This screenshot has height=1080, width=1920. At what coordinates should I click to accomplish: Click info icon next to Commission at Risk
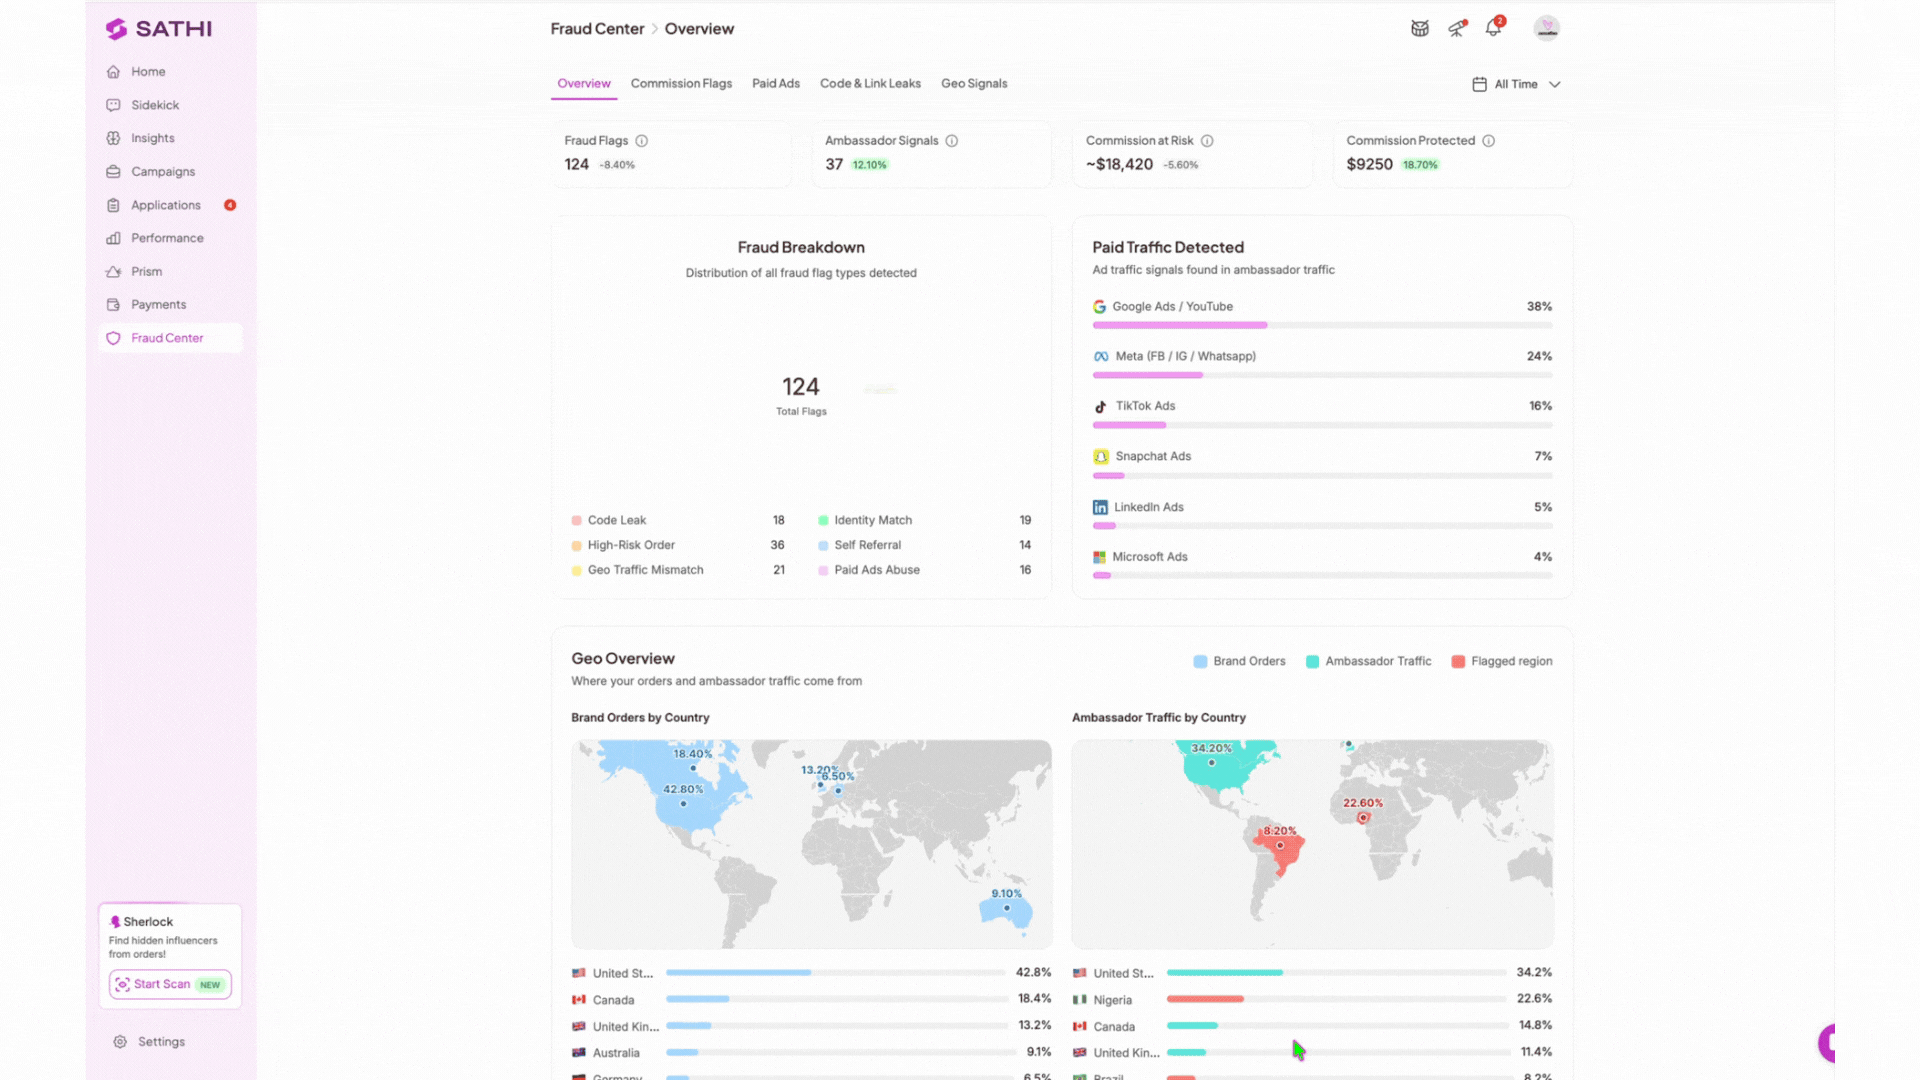pyautogui.click(x=1207, y=141)
